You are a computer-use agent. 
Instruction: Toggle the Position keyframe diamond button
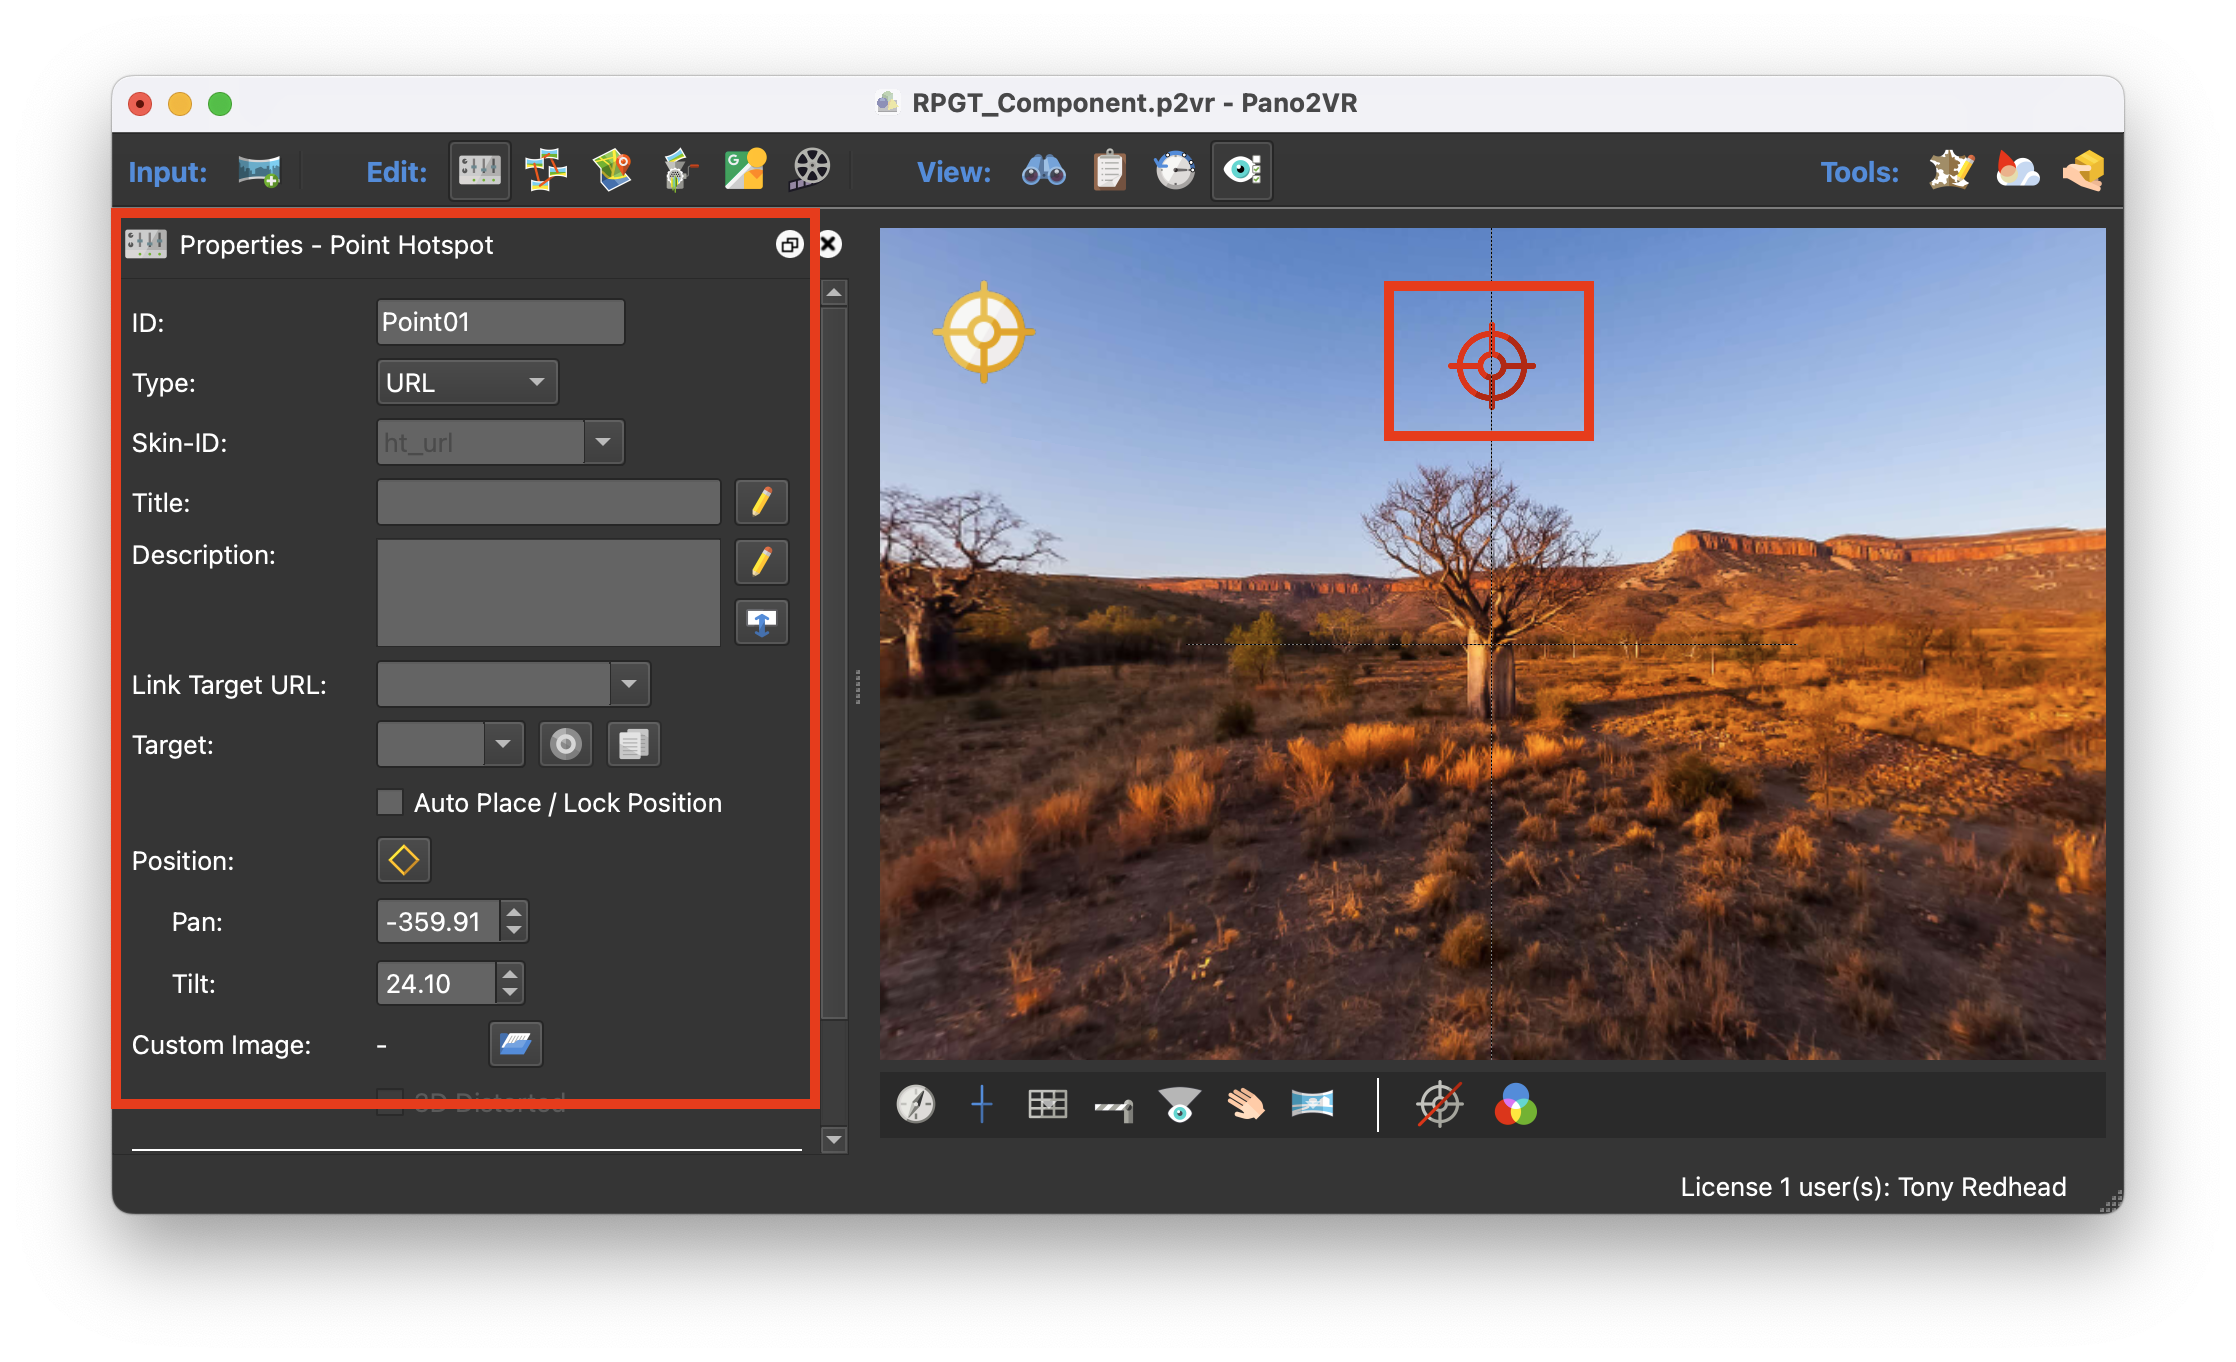[403, 860]
